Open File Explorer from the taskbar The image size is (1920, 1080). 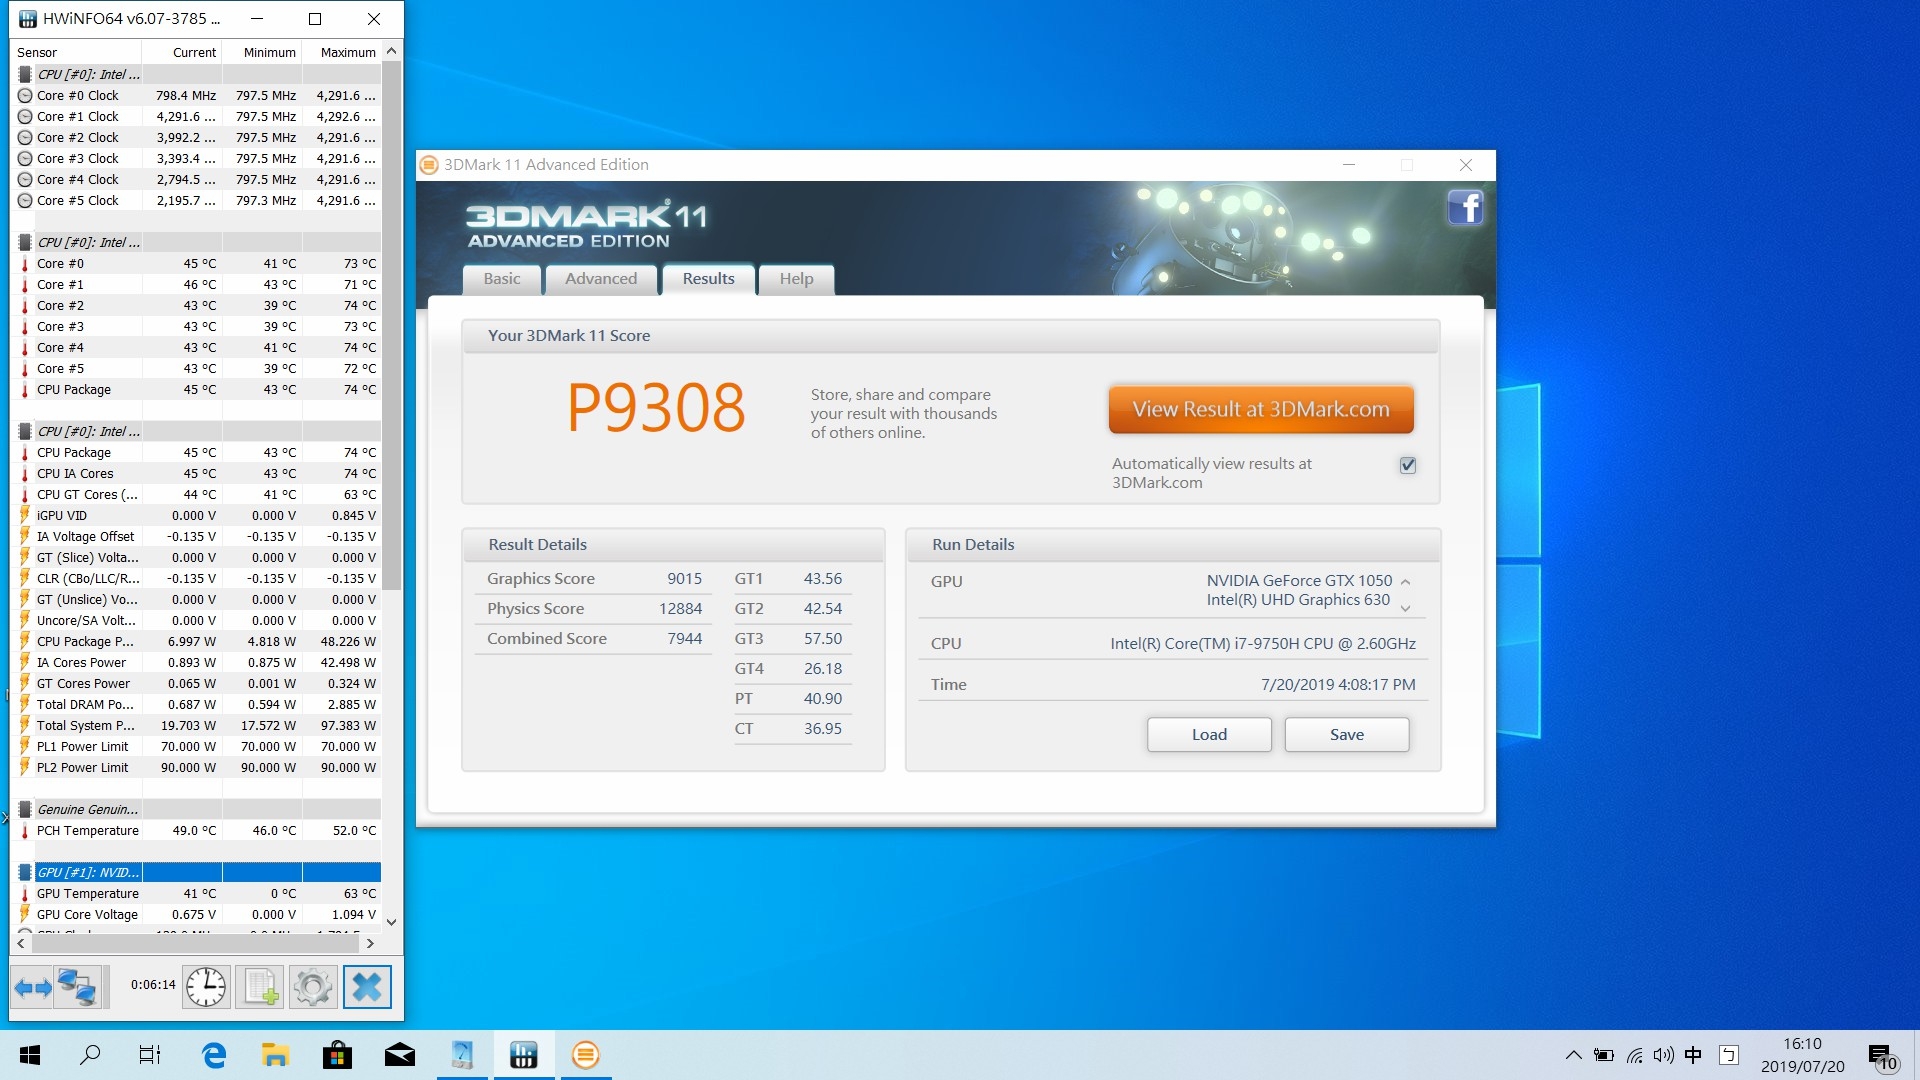275,1055
